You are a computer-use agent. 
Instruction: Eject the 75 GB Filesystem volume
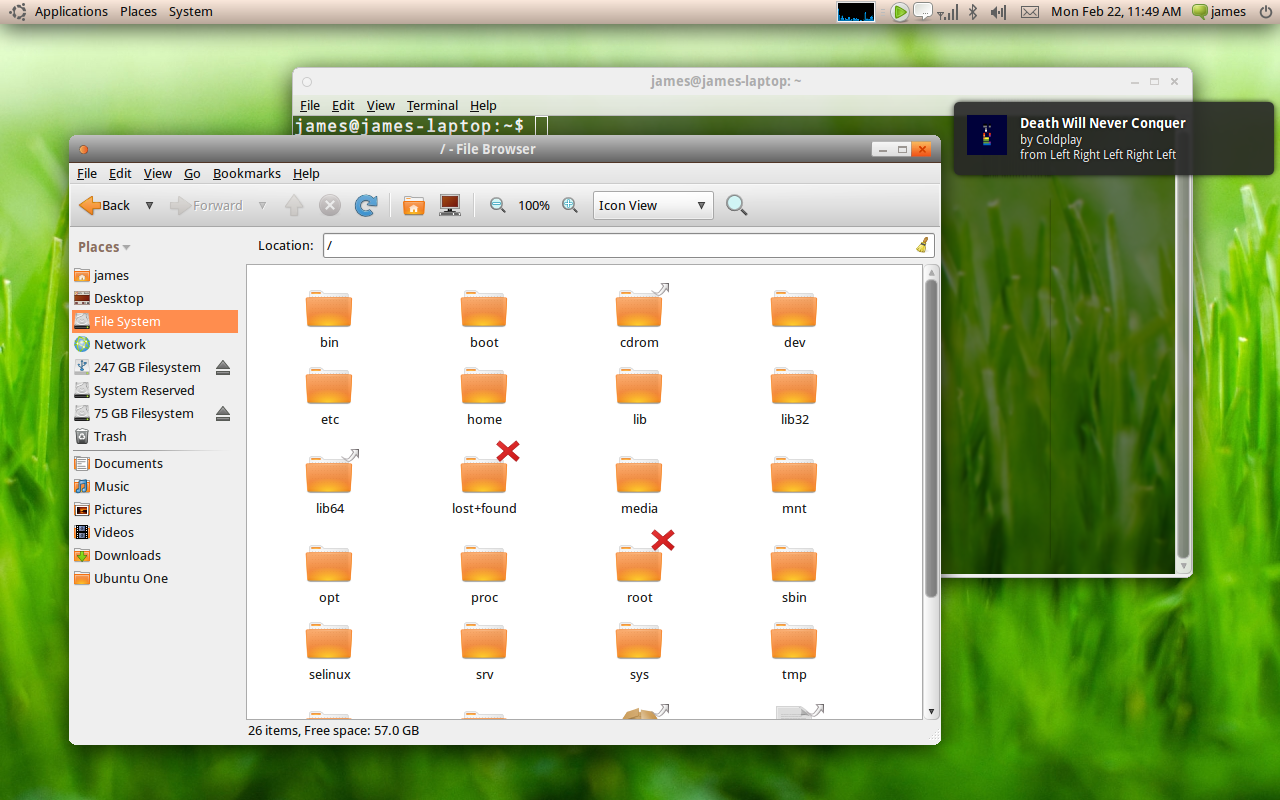[x=223, y=413]
